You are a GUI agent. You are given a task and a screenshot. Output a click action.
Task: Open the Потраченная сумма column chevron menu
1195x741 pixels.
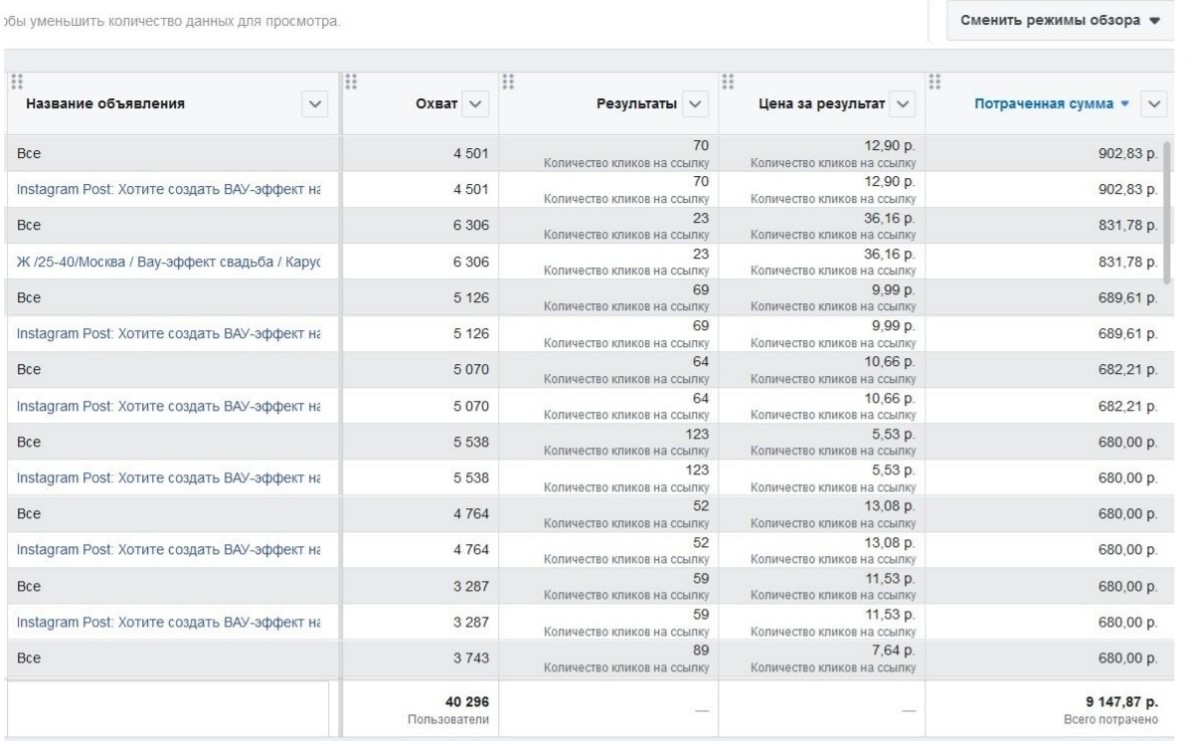point(1154,103)
